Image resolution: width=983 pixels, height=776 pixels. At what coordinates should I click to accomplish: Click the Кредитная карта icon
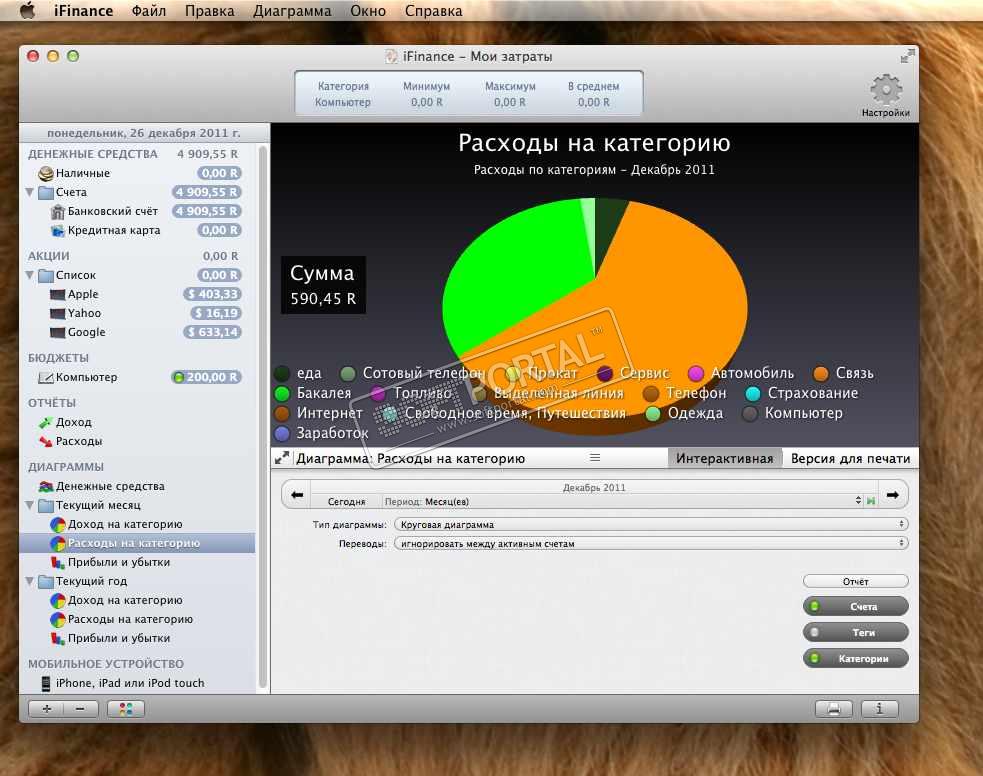(58, 231)
